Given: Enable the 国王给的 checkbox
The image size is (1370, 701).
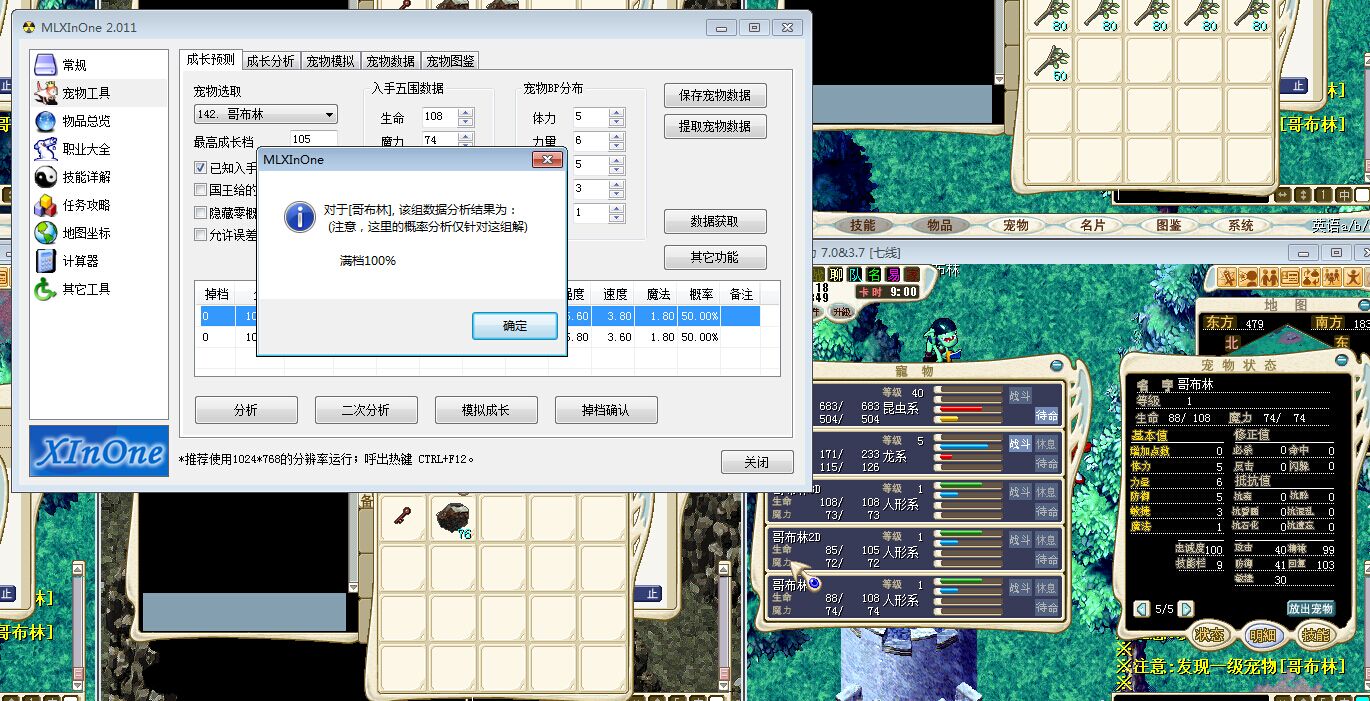Looking at the screenshot, I should pyautogui.click(x=201, y=189).
